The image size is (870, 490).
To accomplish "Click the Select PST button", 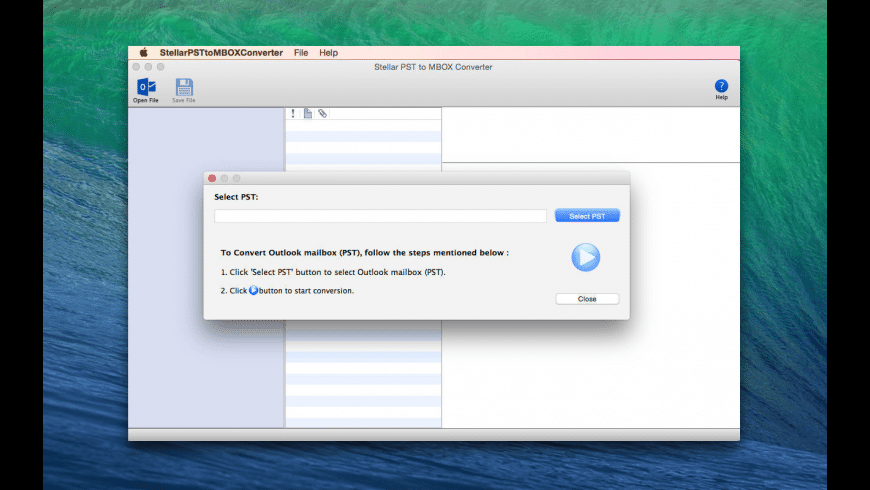I will 587,216.
